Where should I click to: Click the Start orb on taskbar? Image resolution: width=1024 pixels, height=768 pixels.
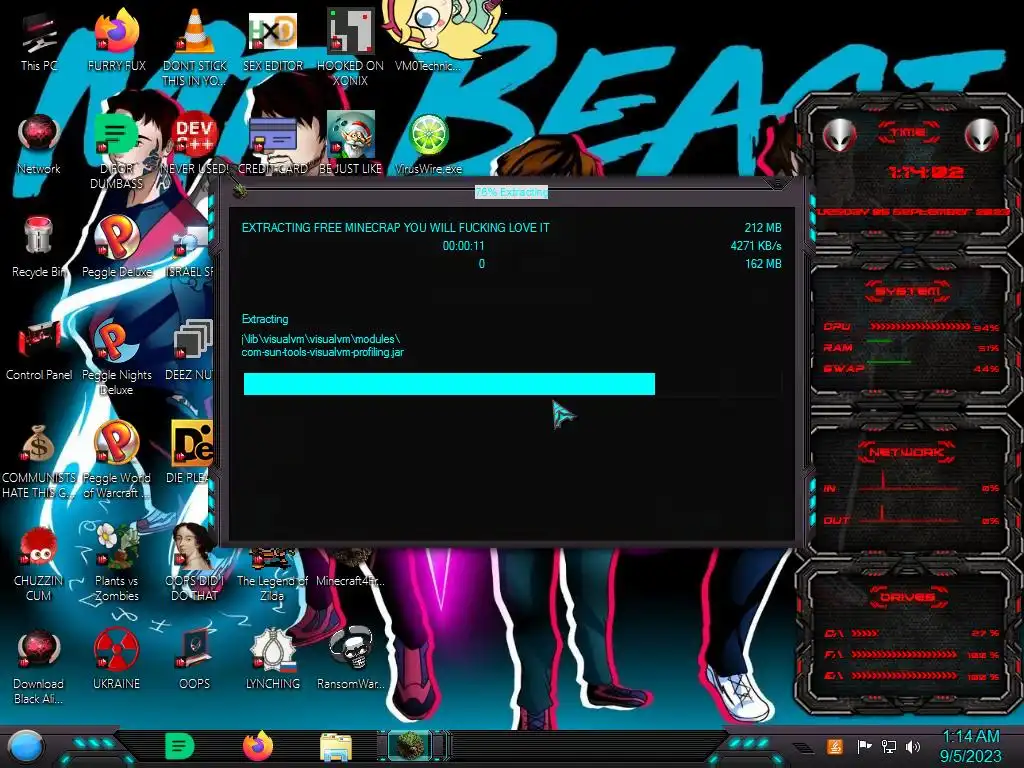25,748
